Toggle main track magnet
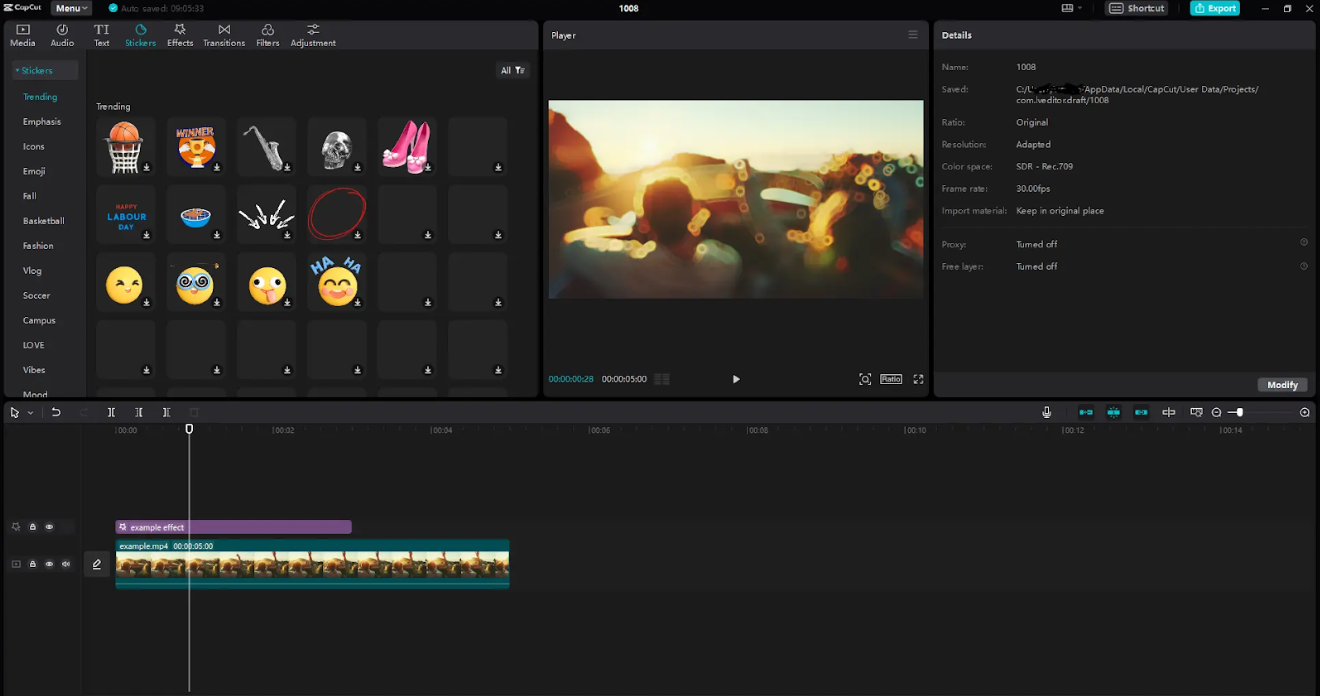This screenshot has height=696, width=1320. [1086, 413]
